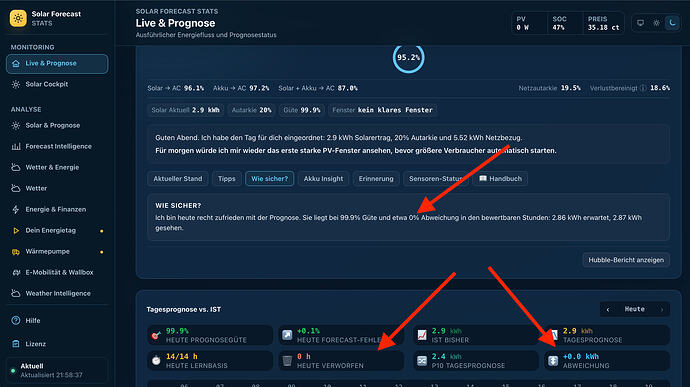
Task: Open Solar & Prognose analysis page
Action: coord(57,125)
